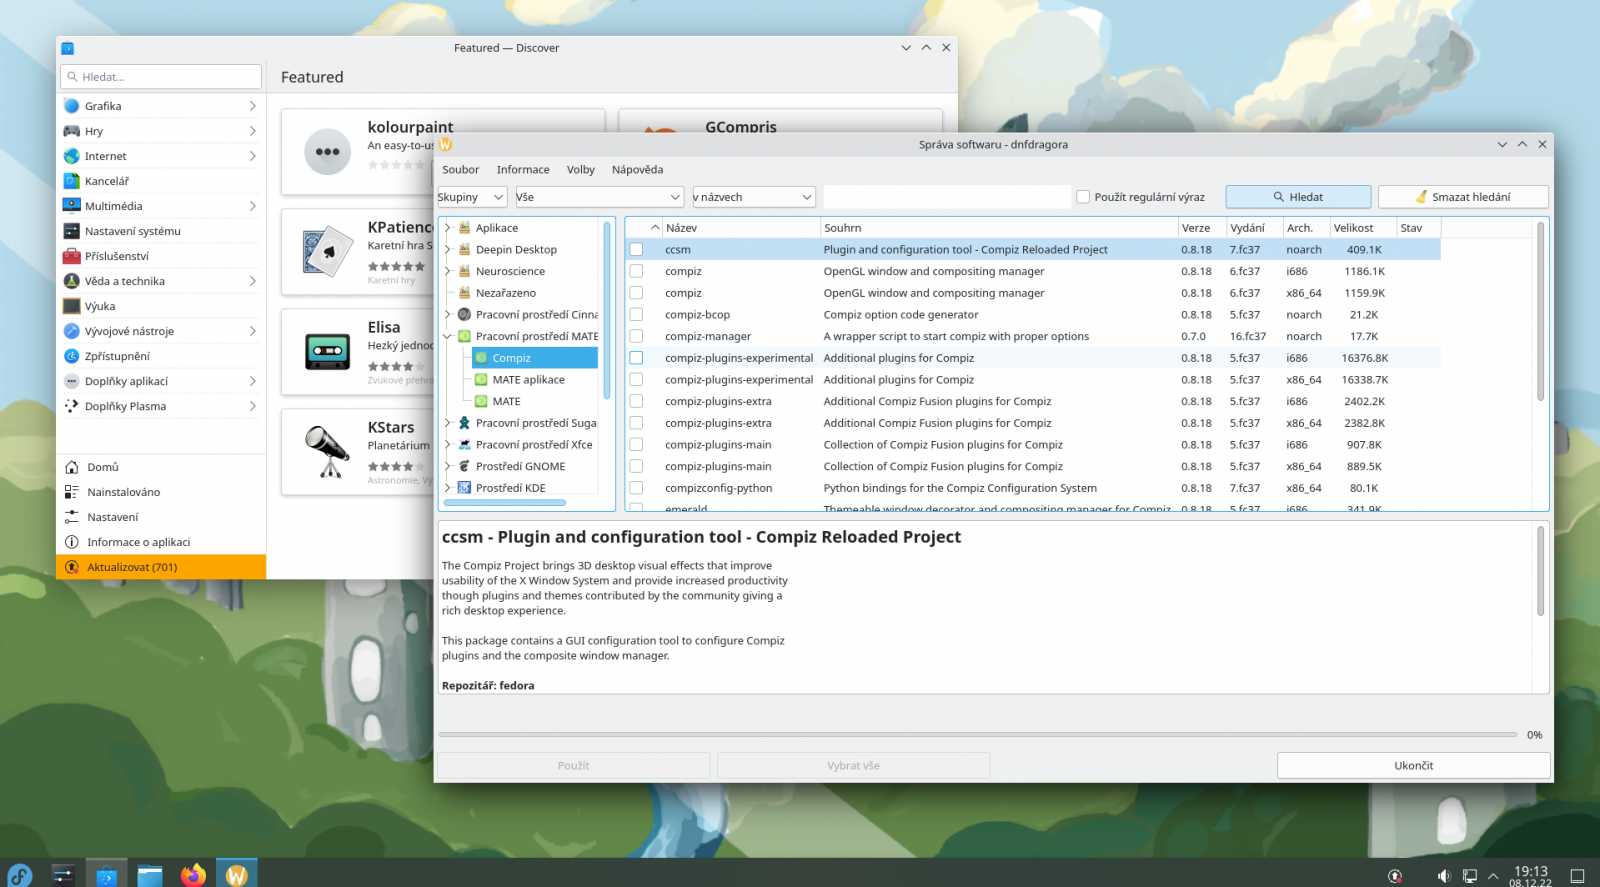The width and height of the screenshot is (1600, 887).
Task: Open the Informace menu
Action: point(523,170)
